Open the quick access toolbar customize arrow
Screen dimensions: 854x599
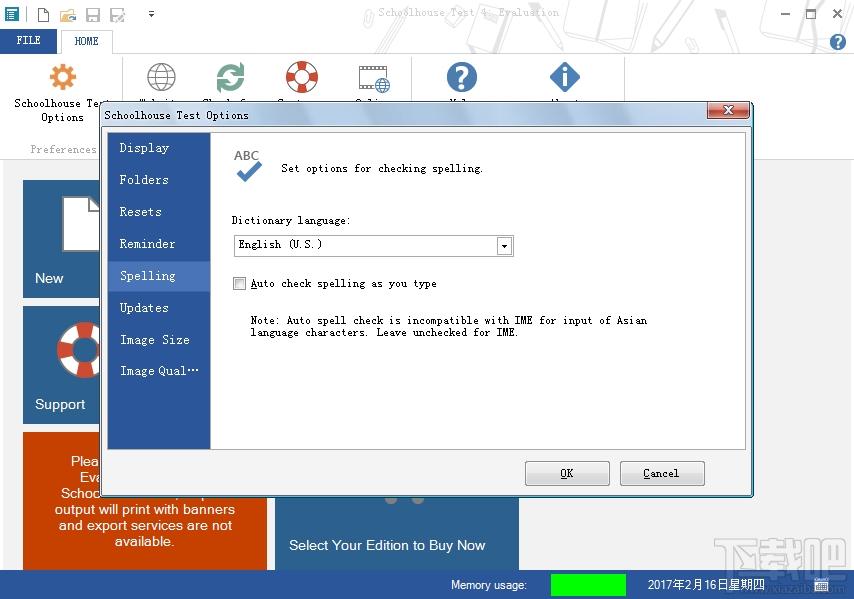coord(151,14)
